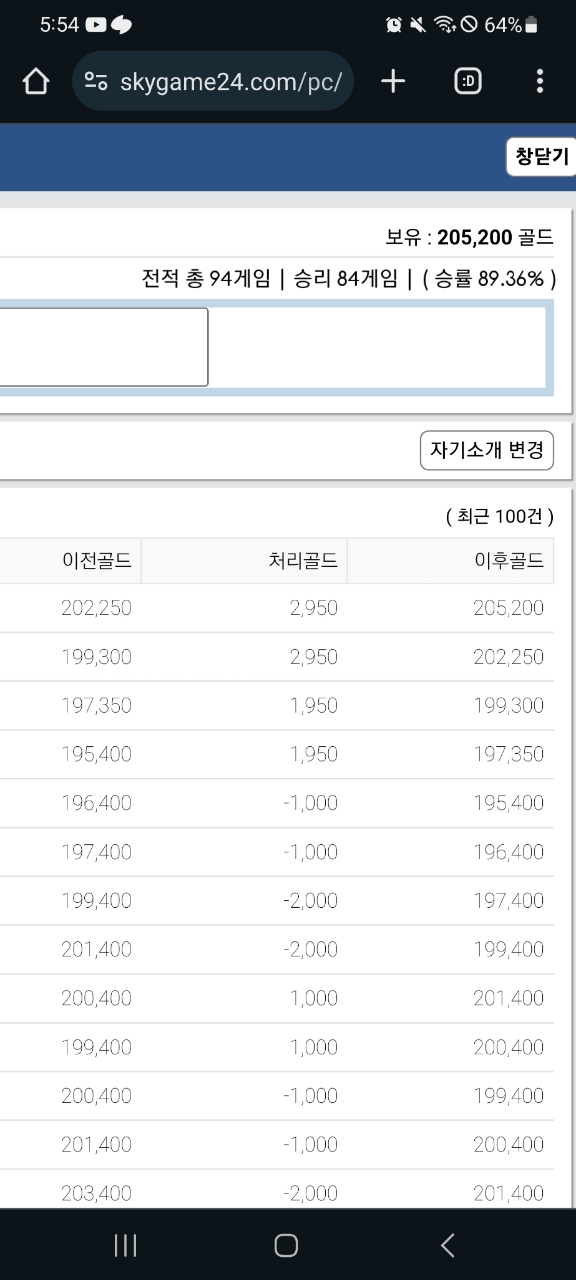The height and width of the screenshot is (1280, 576).
Task: Tap the Android back navigation button
Action: (x=448, y=1245)
